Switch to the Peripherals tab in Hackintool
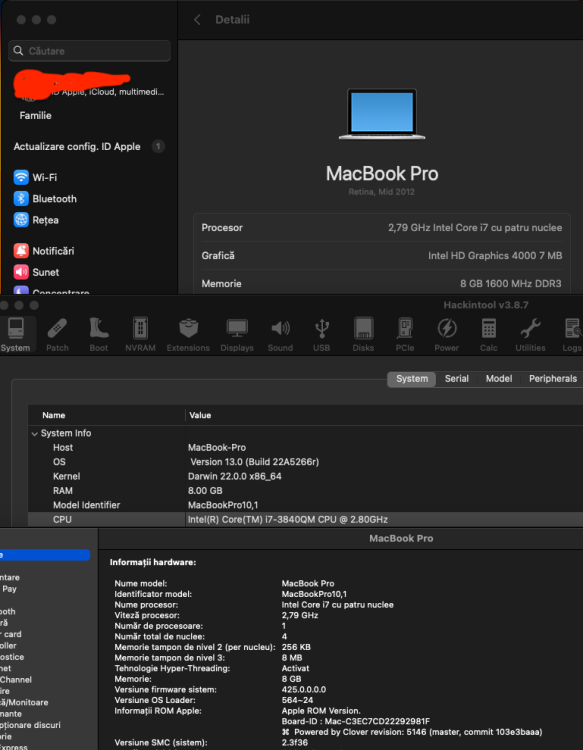The height and width of the screenshot is (750, 583). [553, 379]
